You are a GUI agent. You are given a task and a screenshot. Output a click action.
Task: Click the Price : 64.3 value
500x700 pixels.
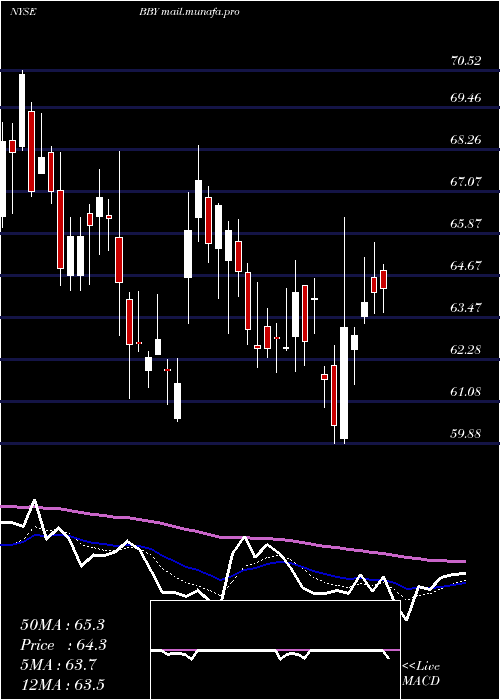click(62, 645)
